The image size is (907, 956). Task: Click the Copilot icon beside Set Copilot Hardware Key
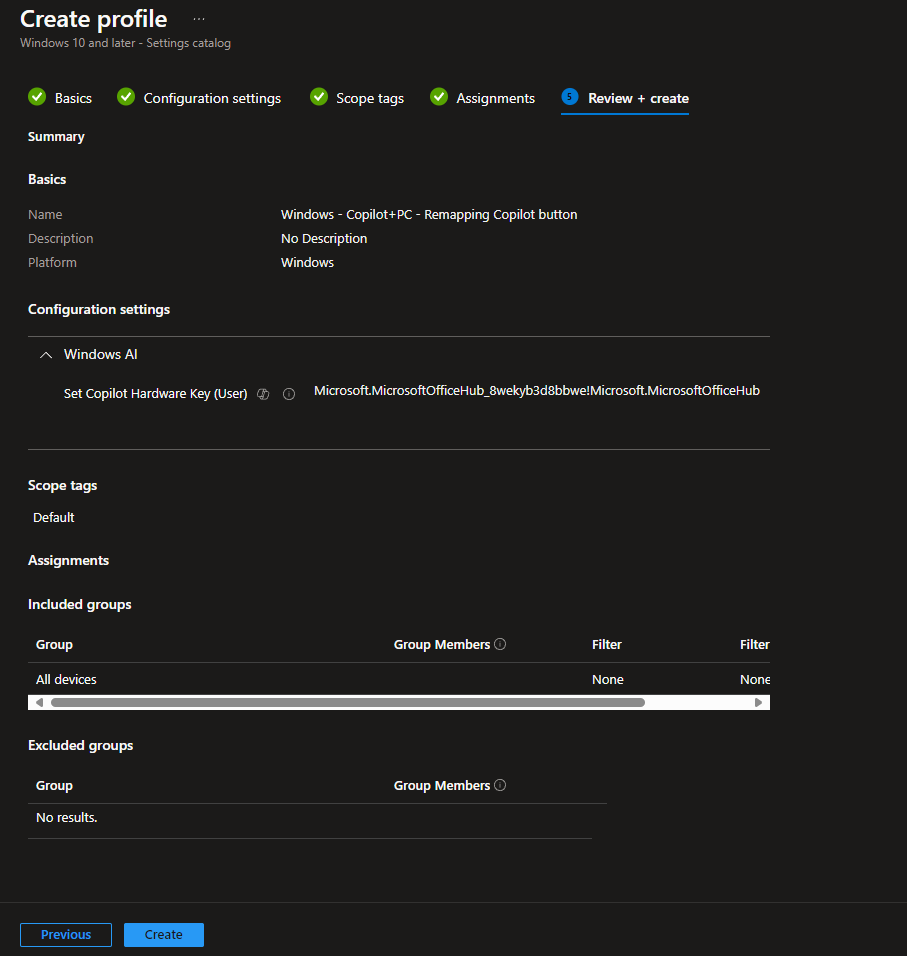[x=263, y=394]
